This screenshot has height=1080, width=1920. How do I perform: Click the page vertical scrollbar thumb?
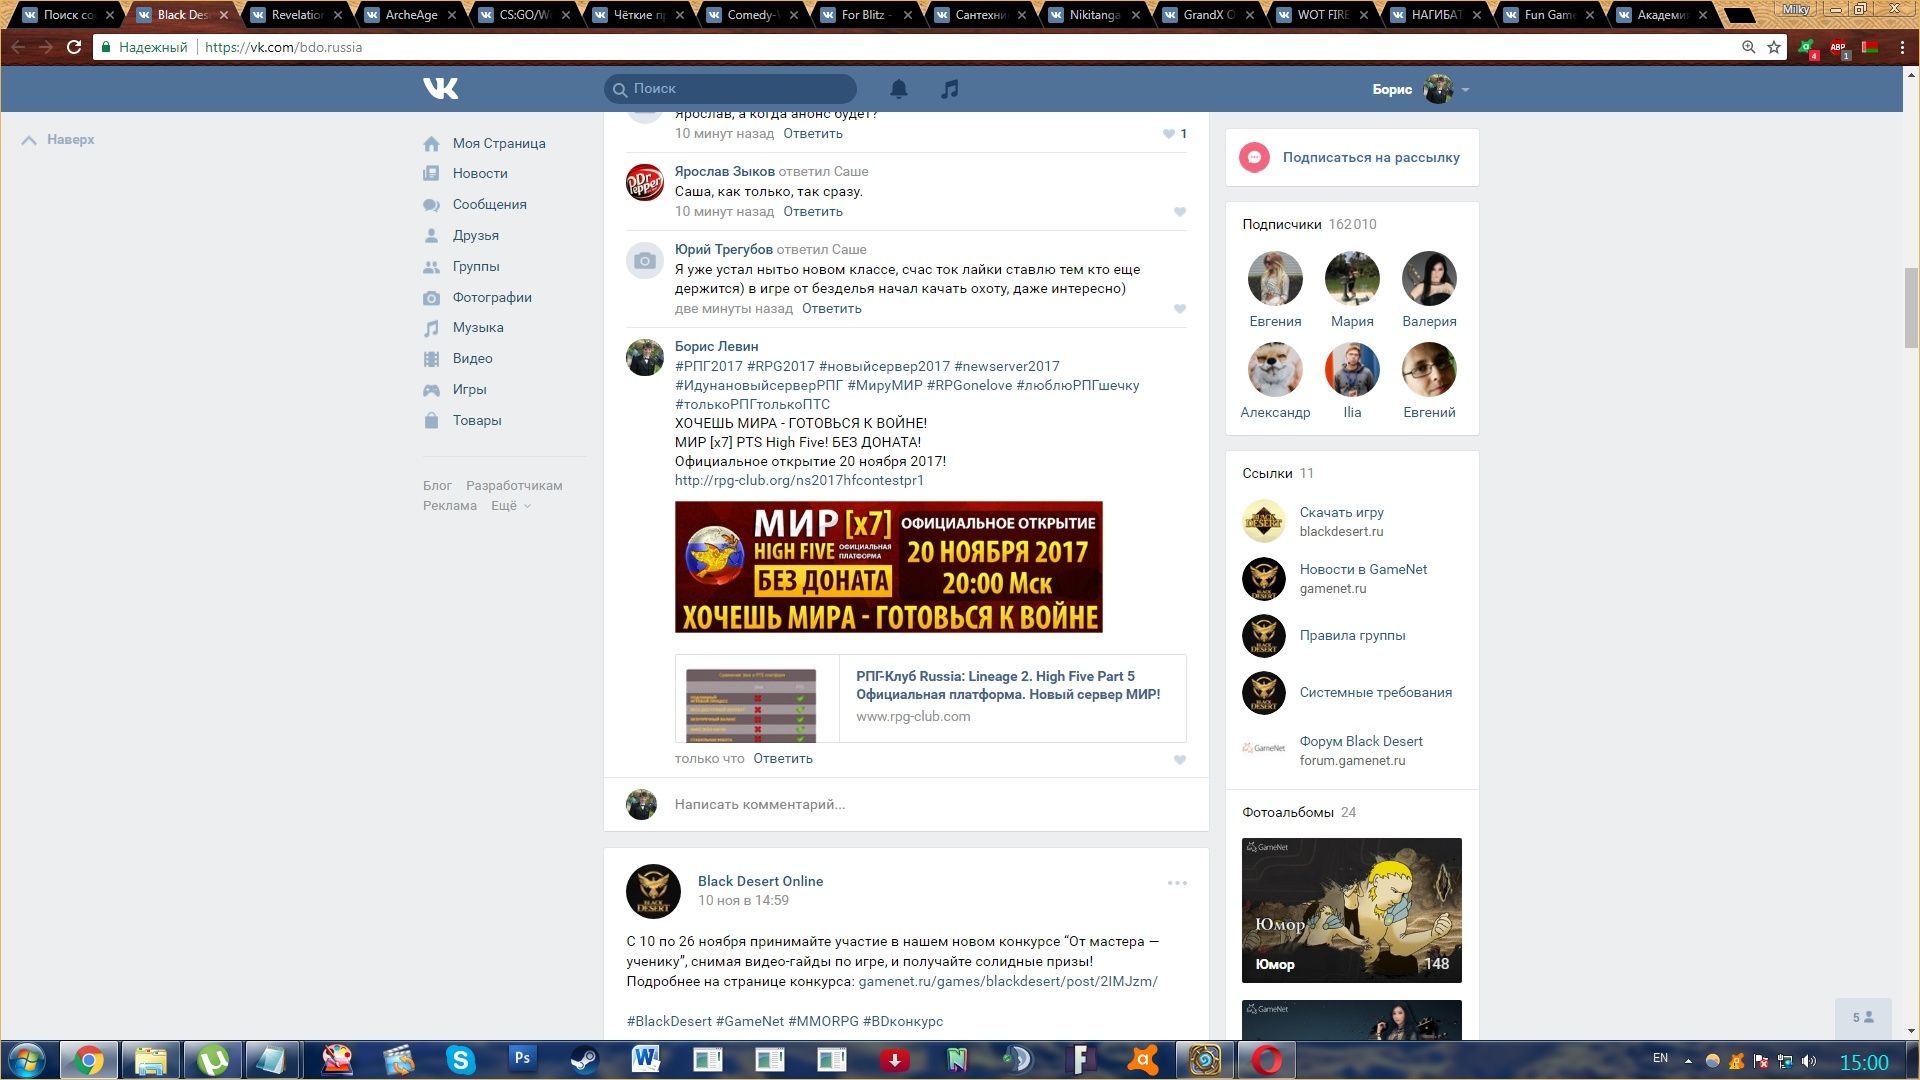pyautogui.click(x=1911, y=306)
